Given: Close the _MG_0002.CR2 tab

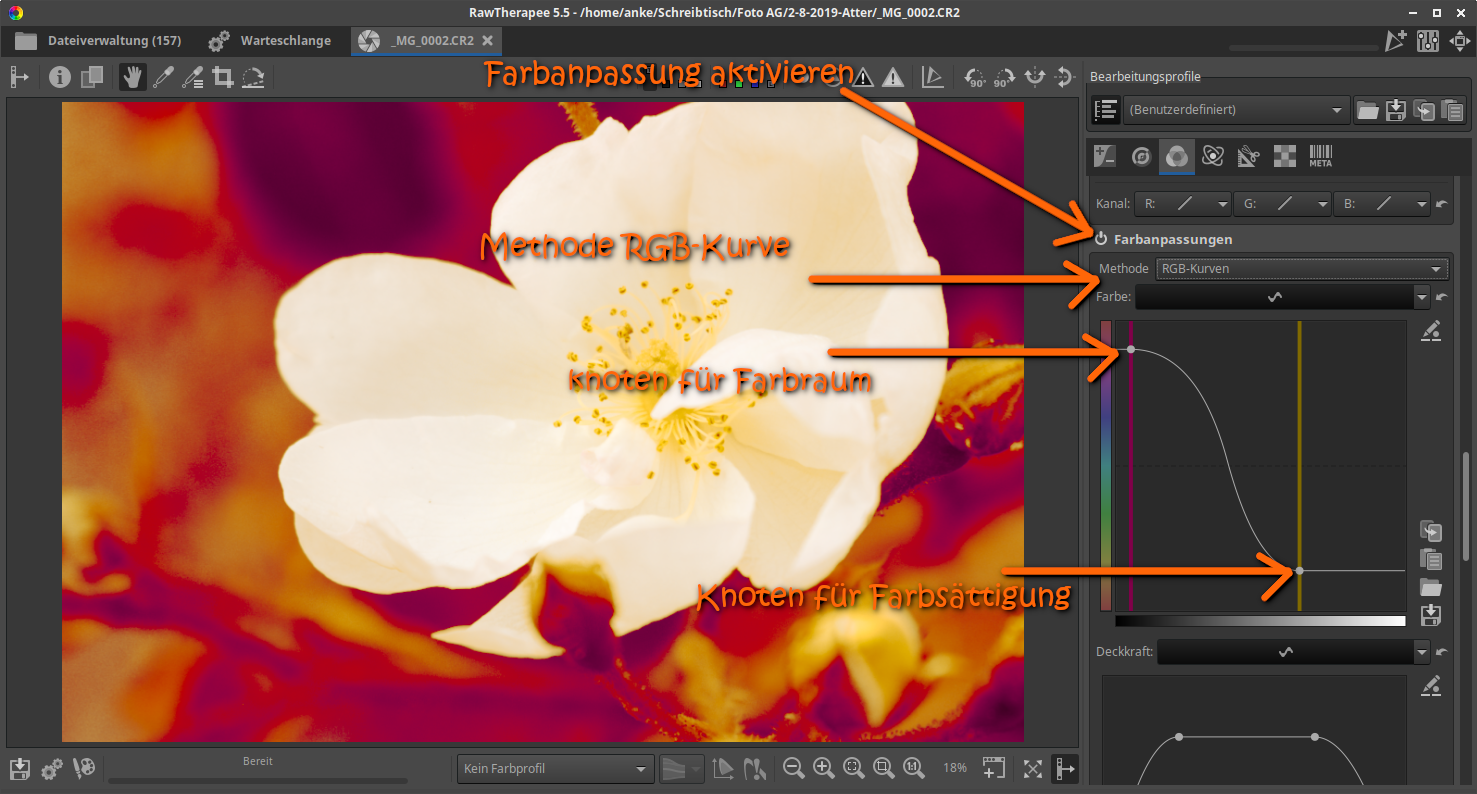Looking at the screenshot, I should (487, 41).
